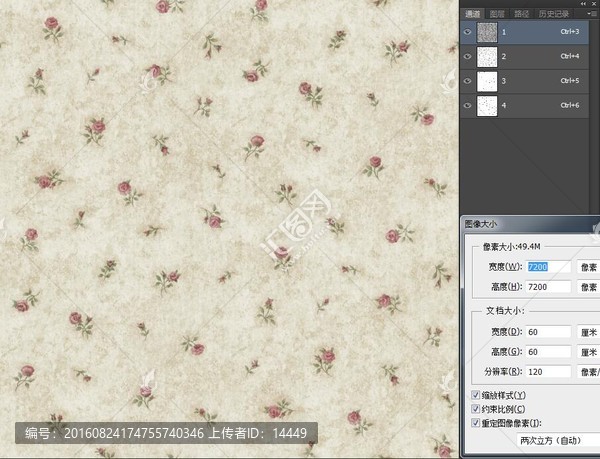The width and height of the screenshot is (600, 459).
Task: Toggle visibility of channel 3
Action: click(467, 81)
